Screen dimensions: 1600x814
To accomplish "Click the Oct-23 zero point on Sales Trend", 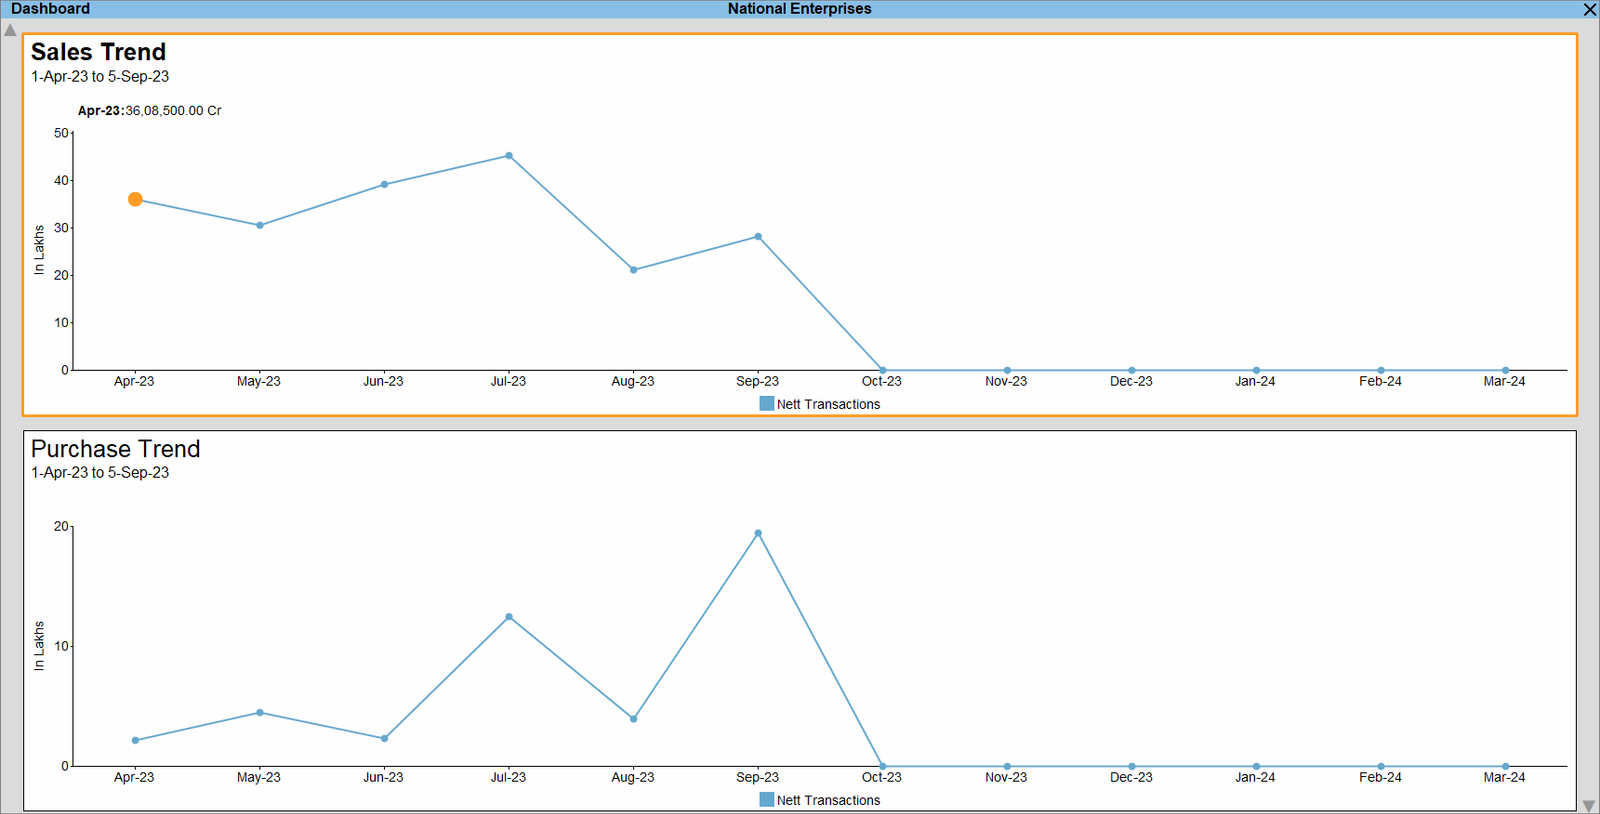I will click(882, 370).
